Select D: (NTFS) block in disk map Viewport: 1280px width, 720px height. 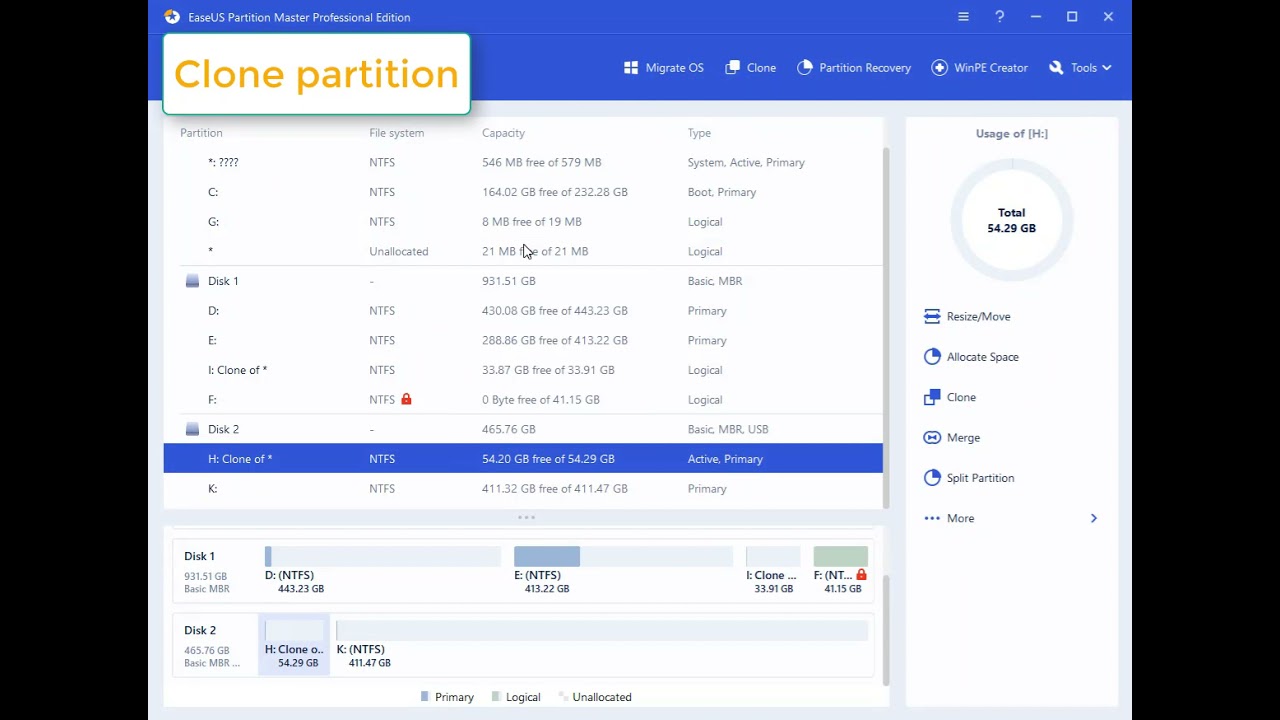(383, 570)
